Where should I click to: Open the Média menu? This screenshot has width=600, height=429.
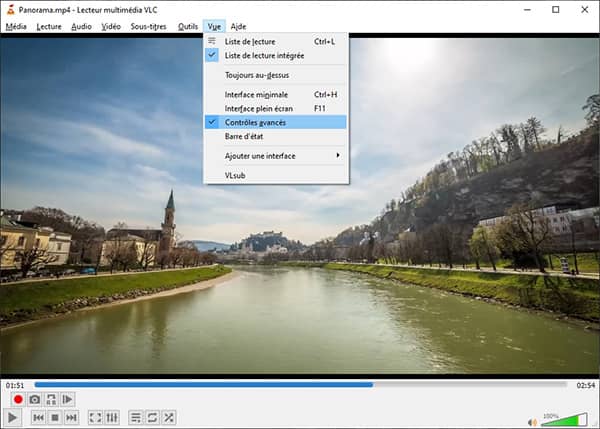click(x=16, y=26)
